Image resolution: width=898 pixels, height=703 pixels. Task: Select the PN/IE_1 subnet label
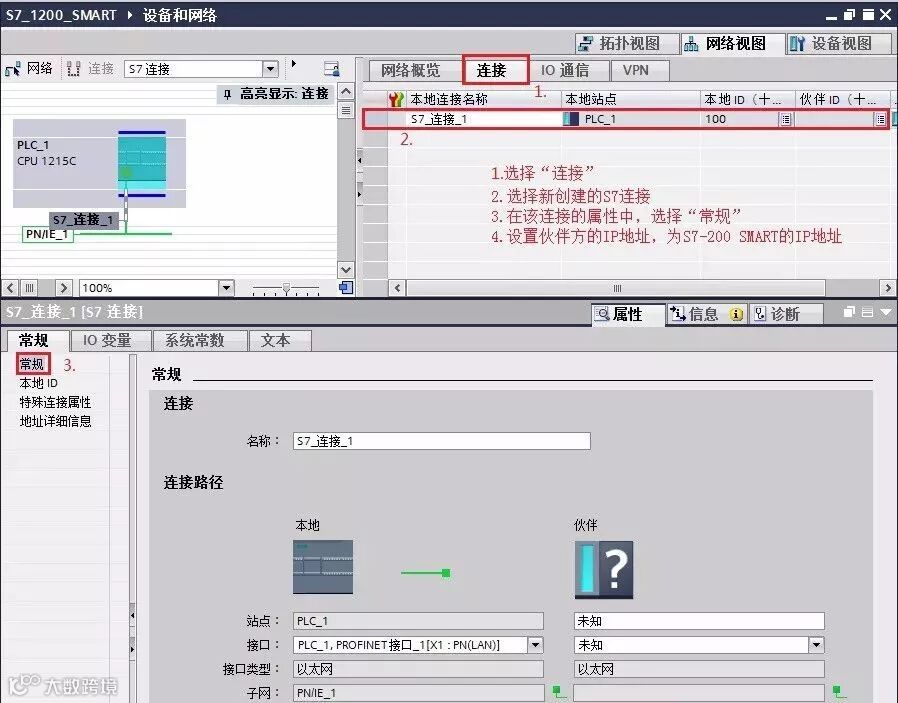coord(48,234)
